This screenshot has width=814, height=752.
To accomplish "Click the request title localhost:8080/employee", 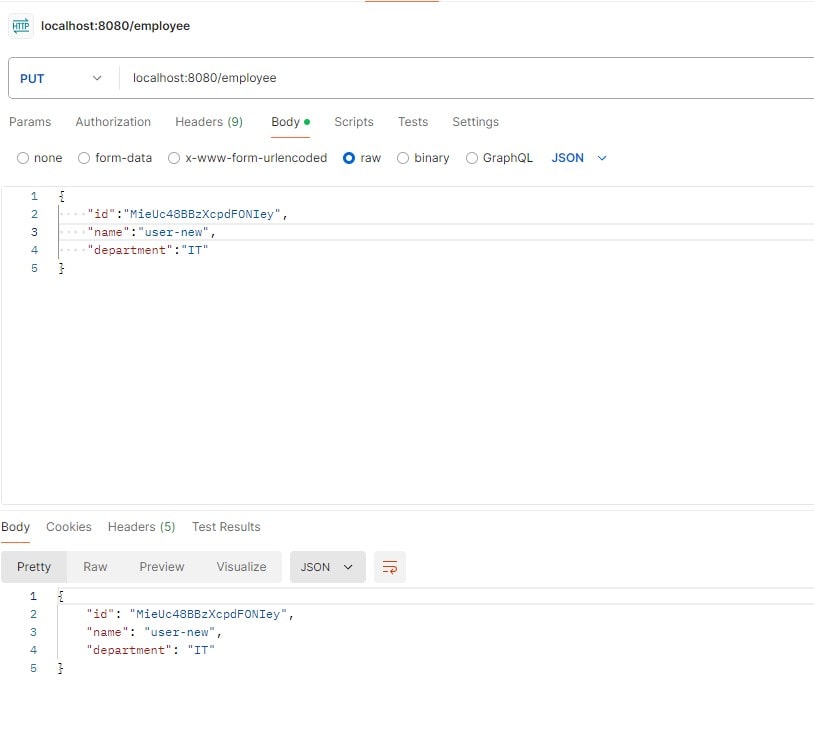I will [115, 26].
